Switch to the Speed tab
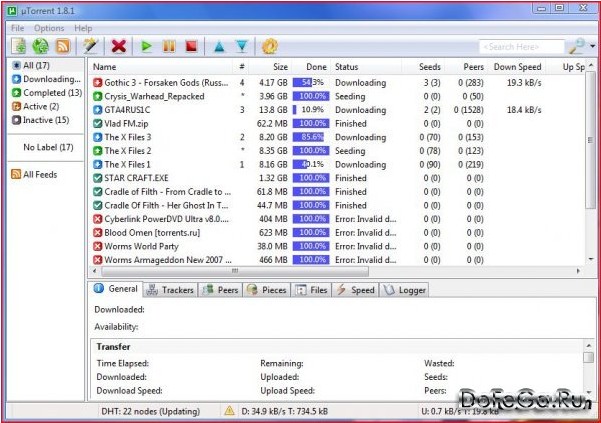601x423 pixels. click(355, 290)
